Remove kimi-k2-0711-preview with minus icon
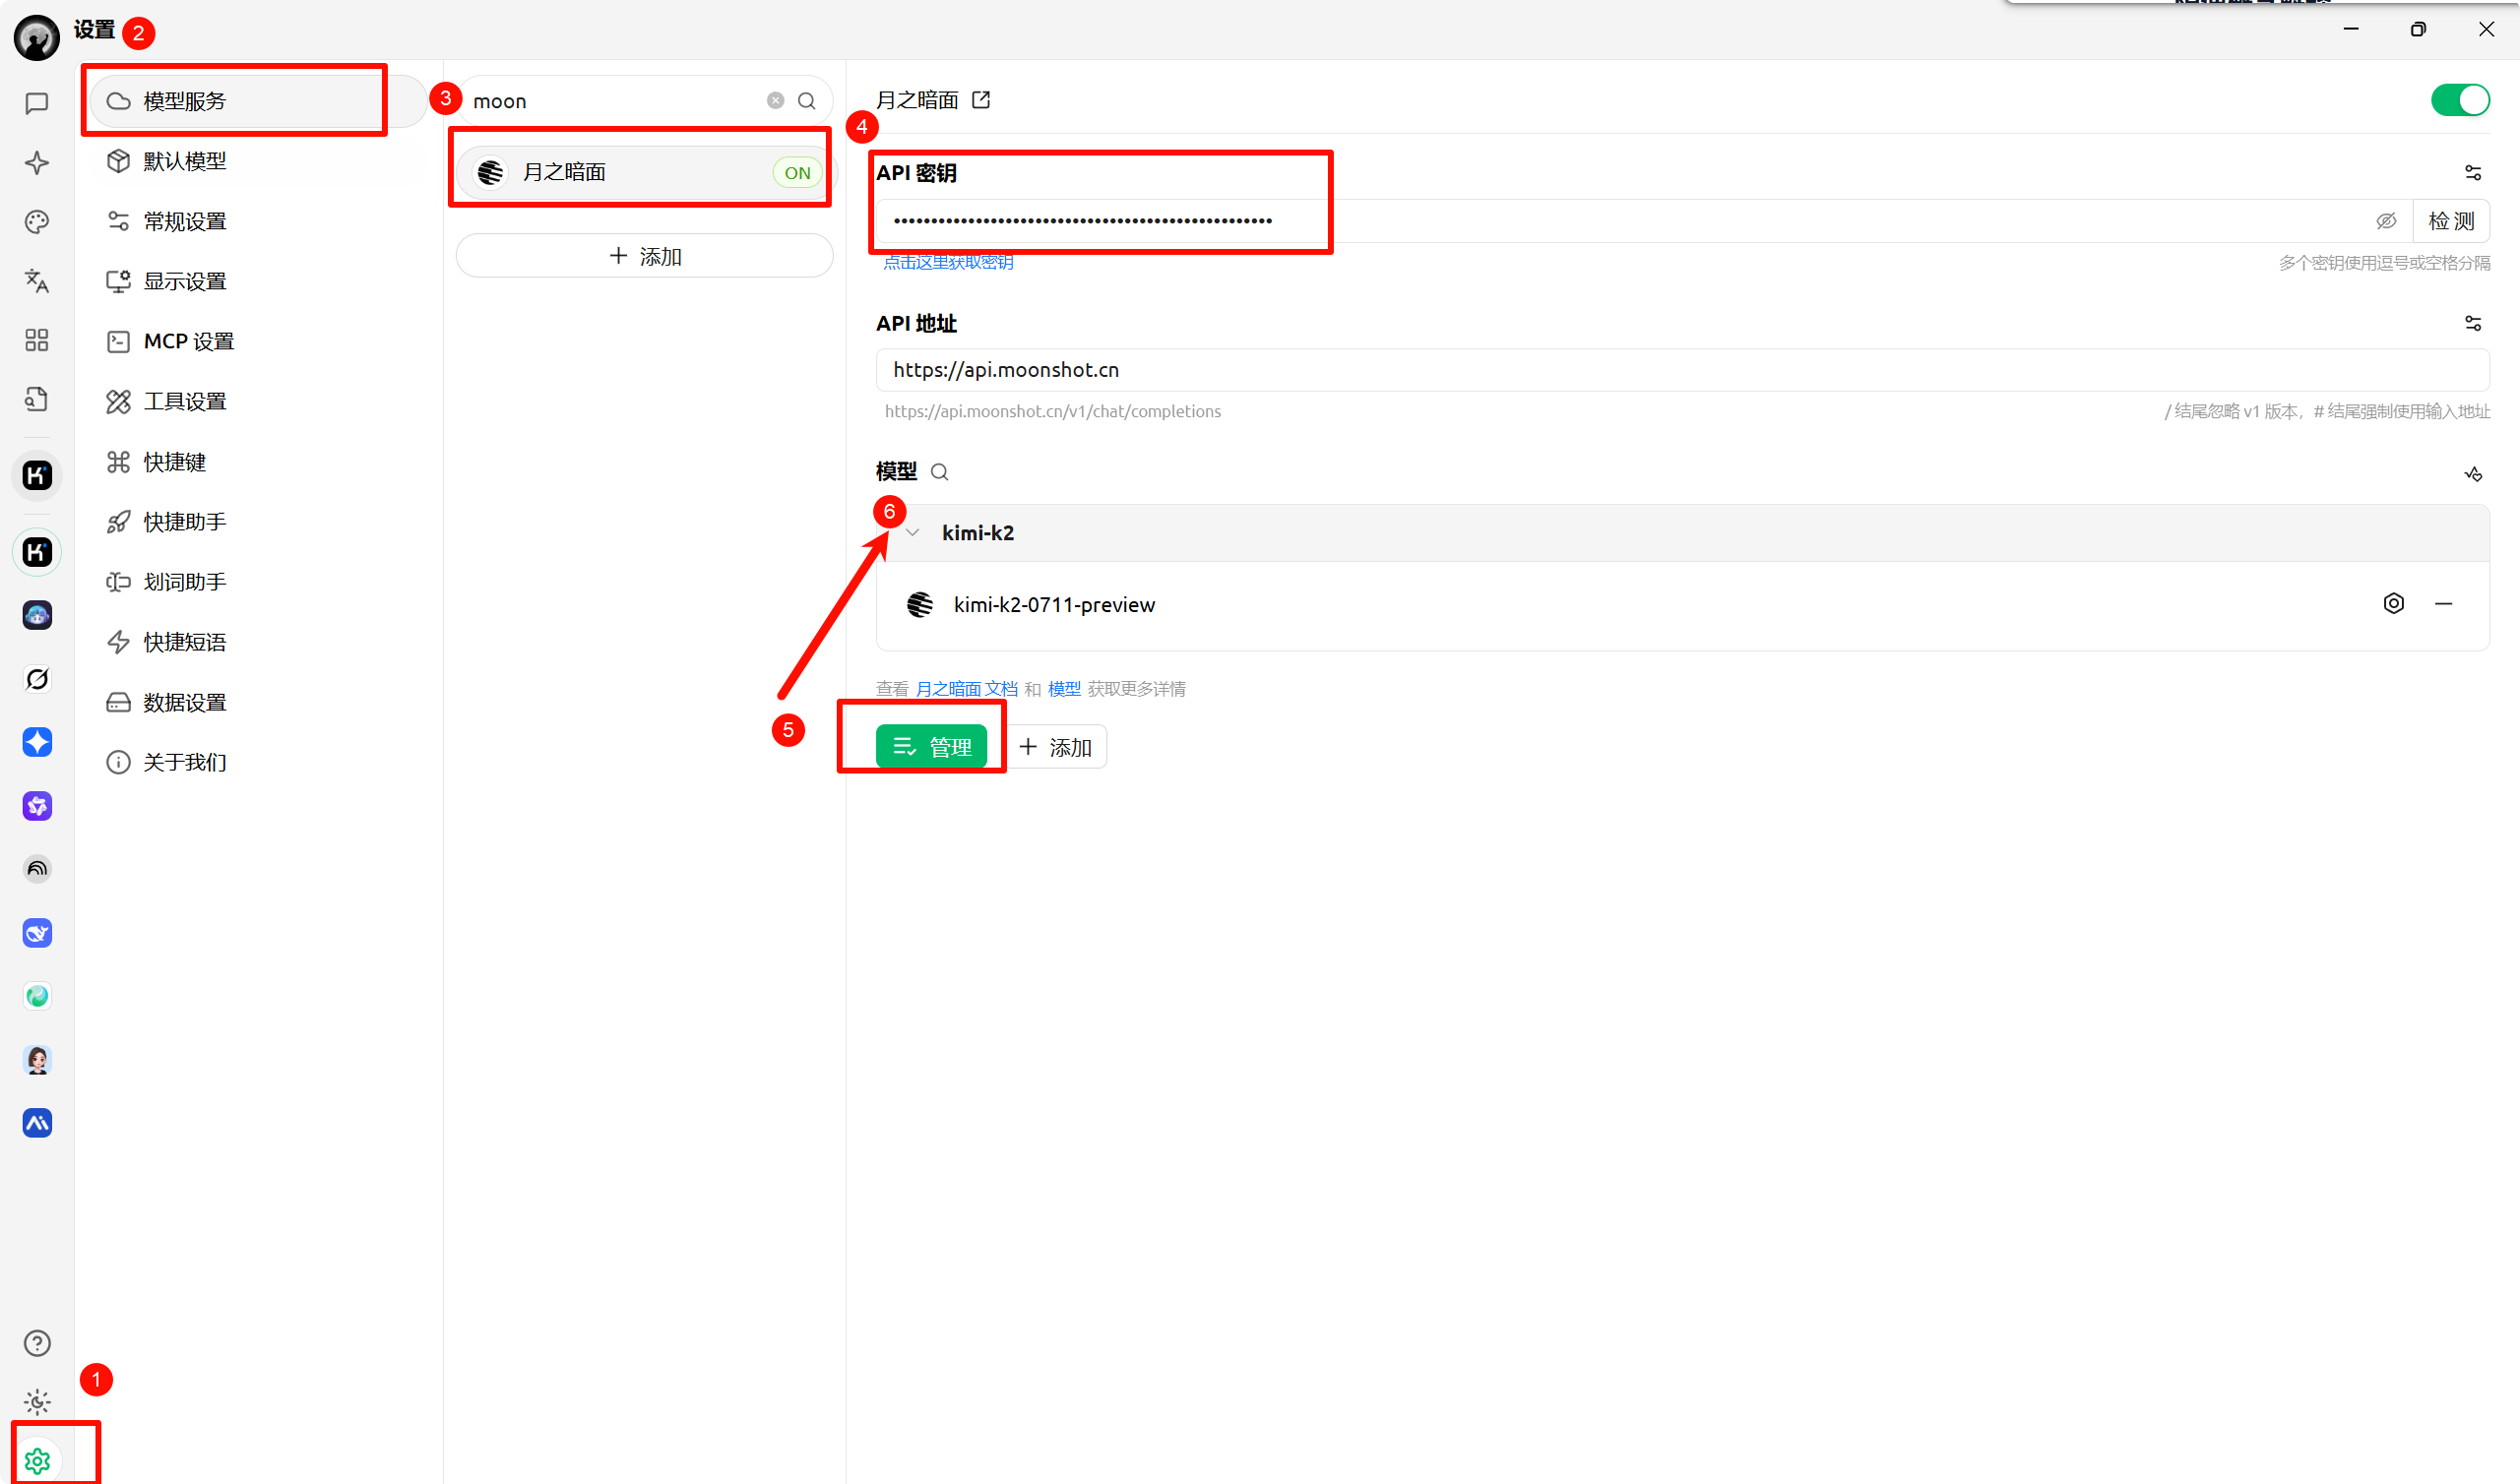This screenshot has width=2520, height=1484. pos(2443,604)
